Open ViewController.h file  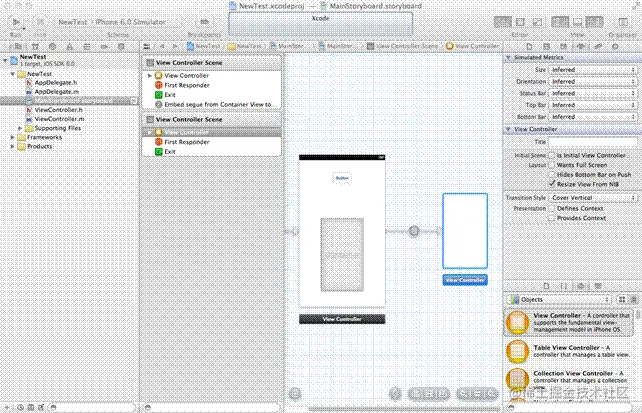tap(59, 110)
